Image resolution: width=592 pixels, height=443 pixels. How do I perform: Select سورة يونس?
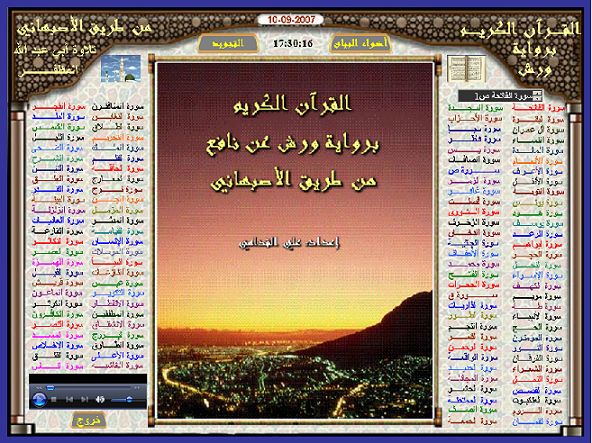538,203
